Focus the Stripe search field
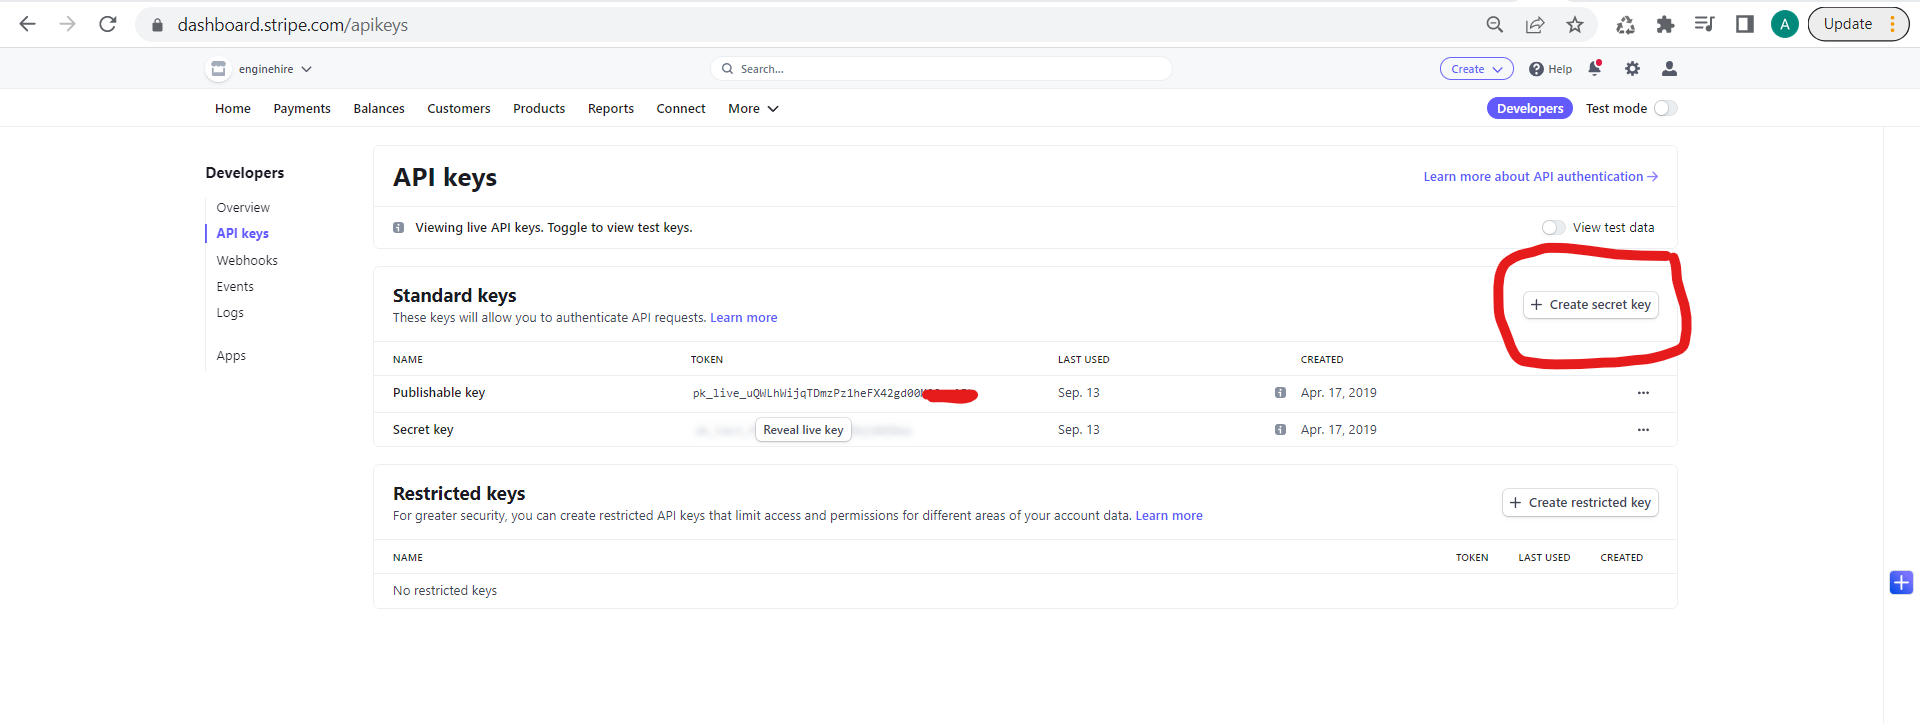Viewport: 1920px width, 723px height. tap(941, 69)
